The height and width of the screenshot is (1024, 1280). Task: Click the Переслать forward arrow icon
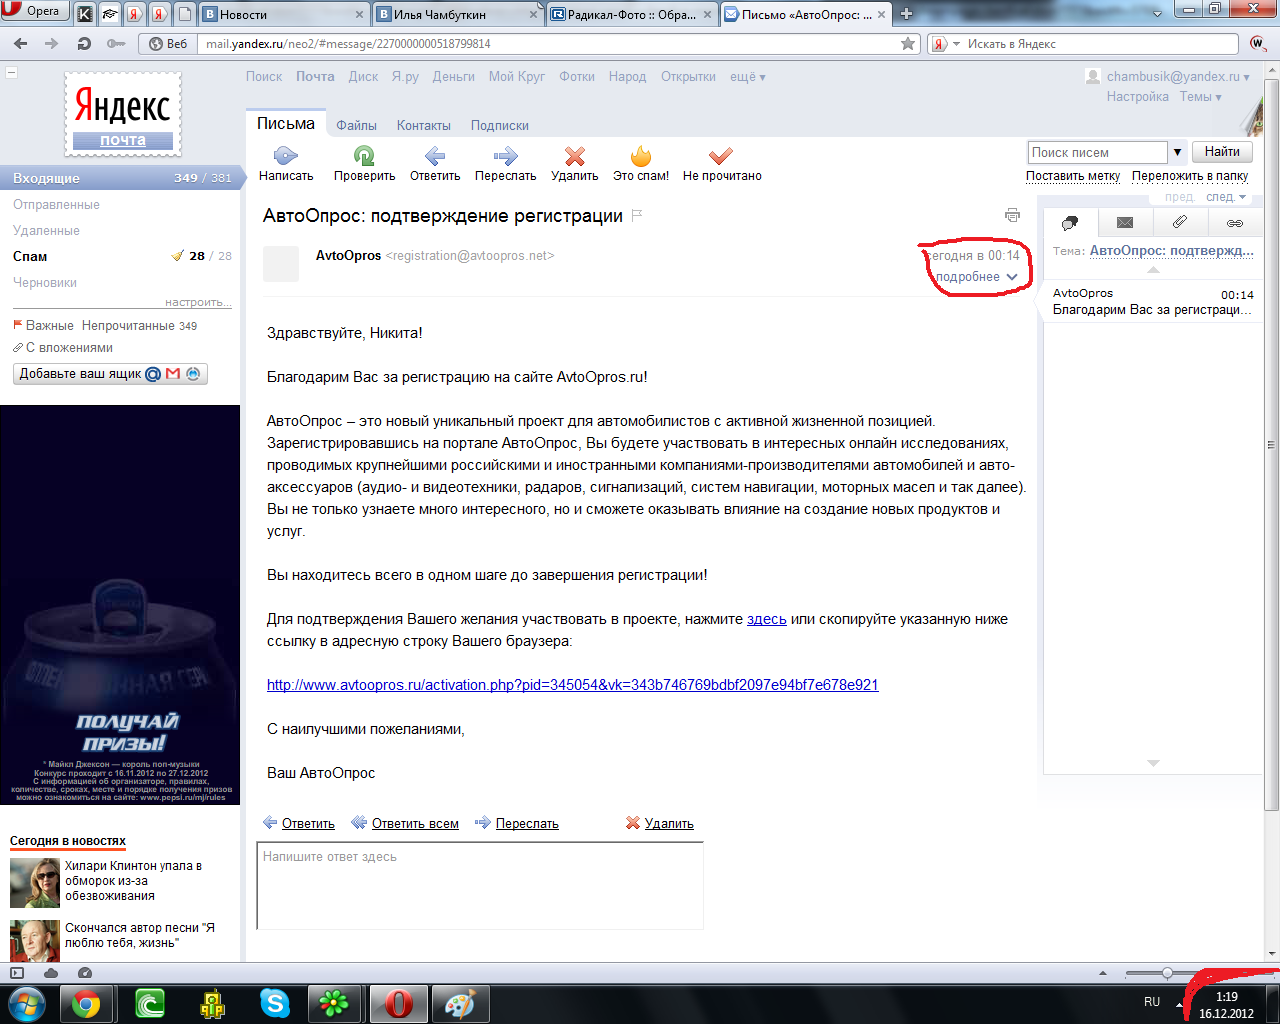tap(505, 156)
